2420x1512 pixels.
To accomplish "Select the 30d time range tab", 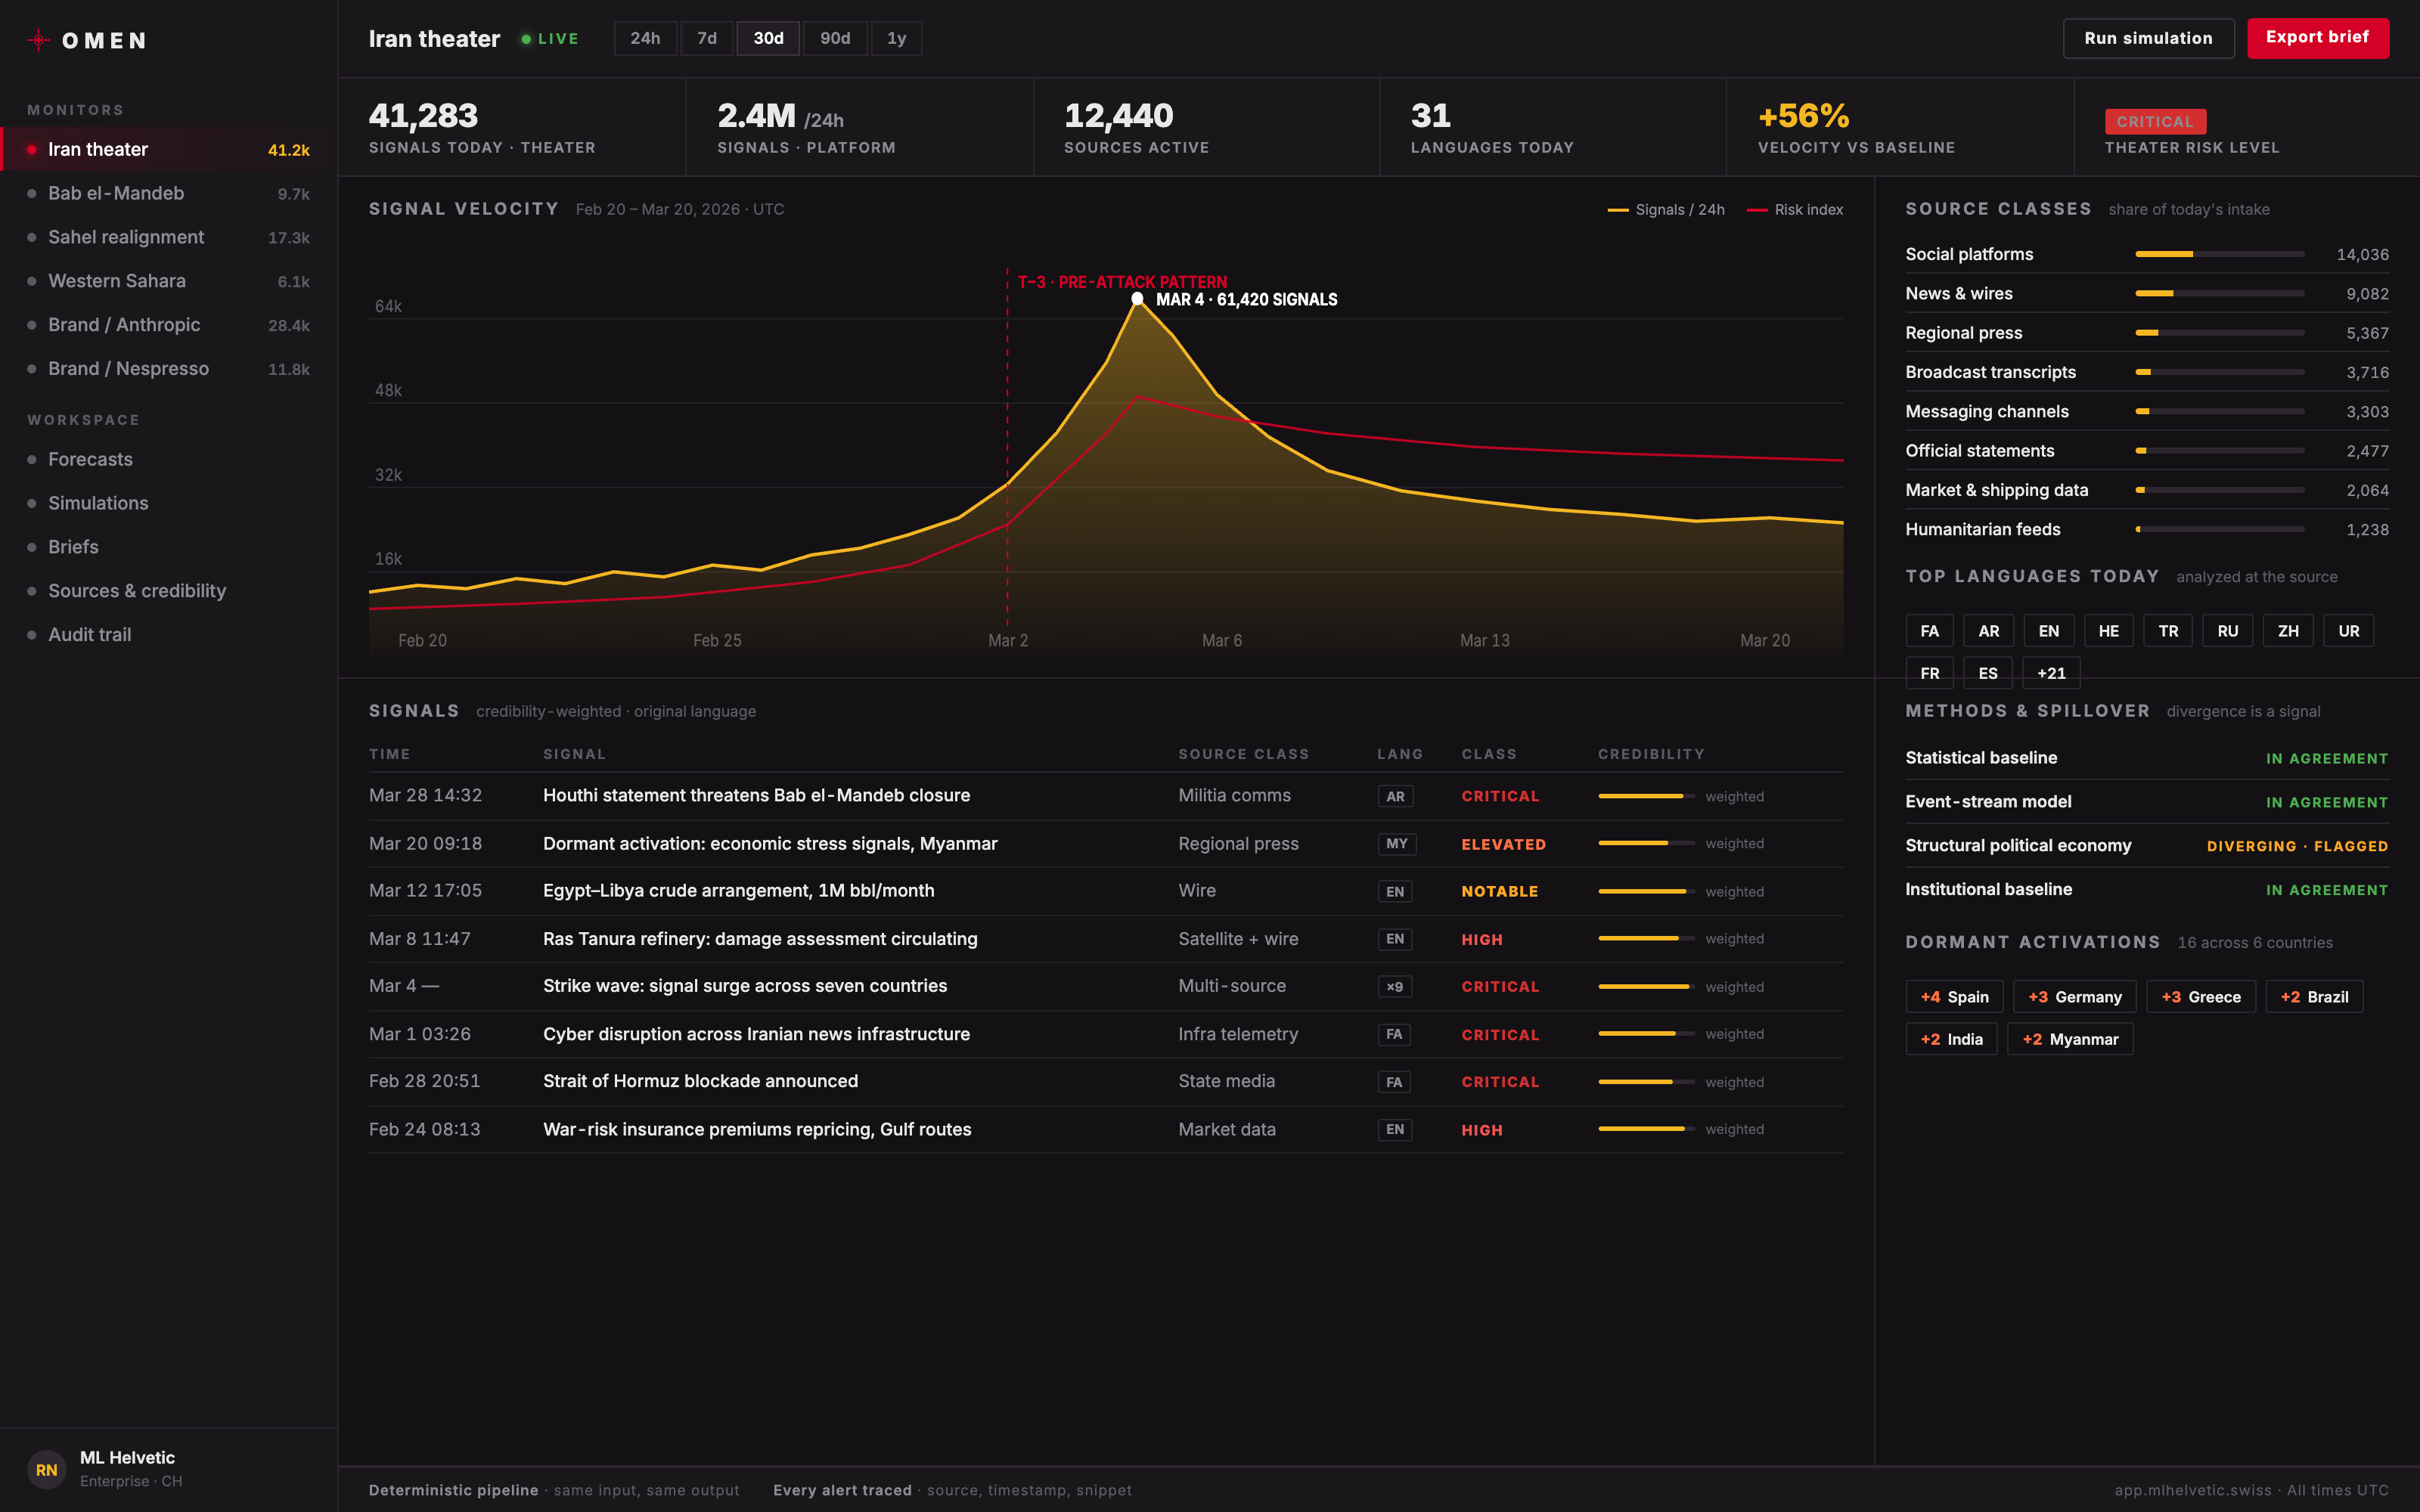I will [768, 38].
